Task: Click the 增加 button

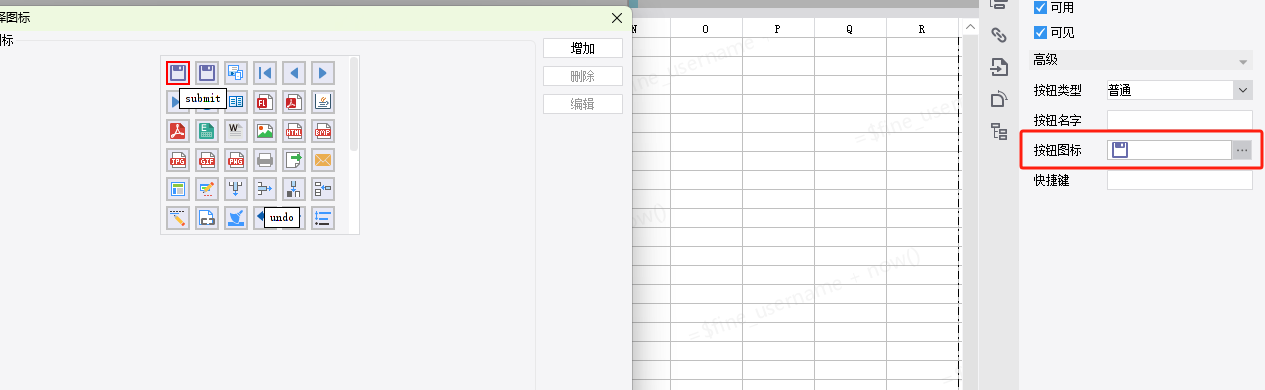Action: [x=583, y=48]
